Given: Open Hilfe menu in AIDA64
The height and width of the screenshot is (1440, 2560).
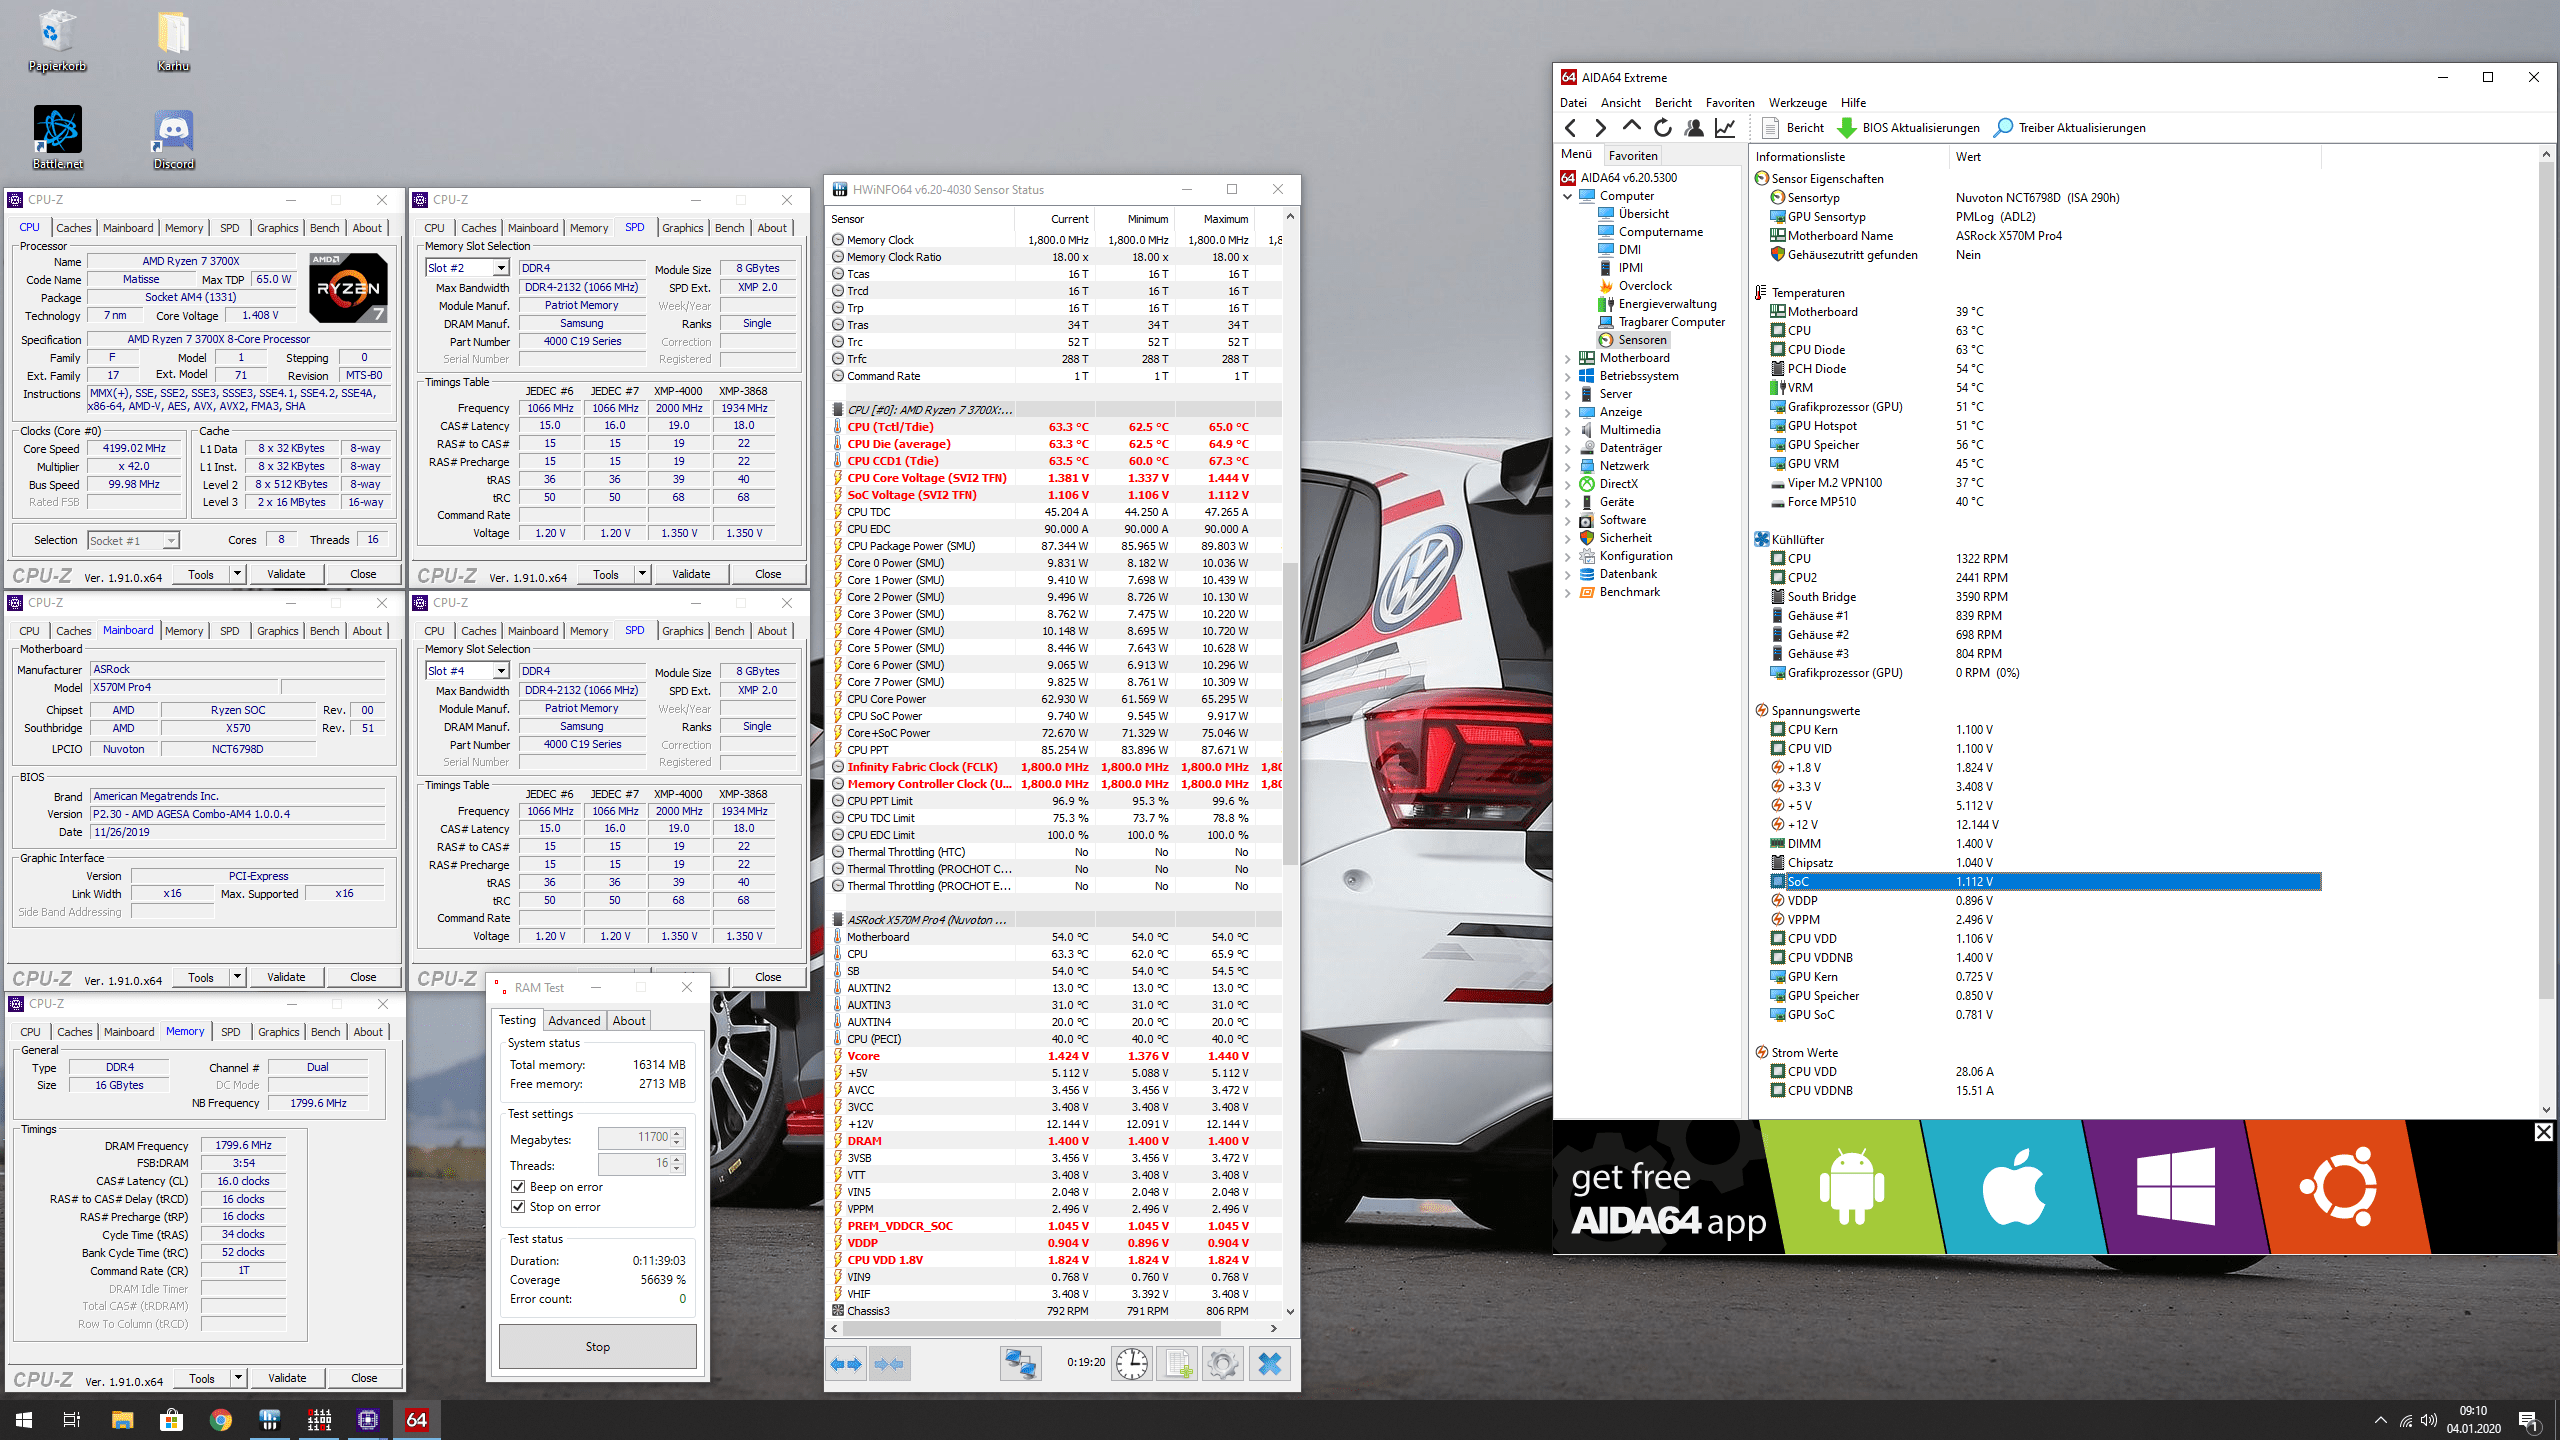Looking at the screenshot, I should pos(1853,103).
